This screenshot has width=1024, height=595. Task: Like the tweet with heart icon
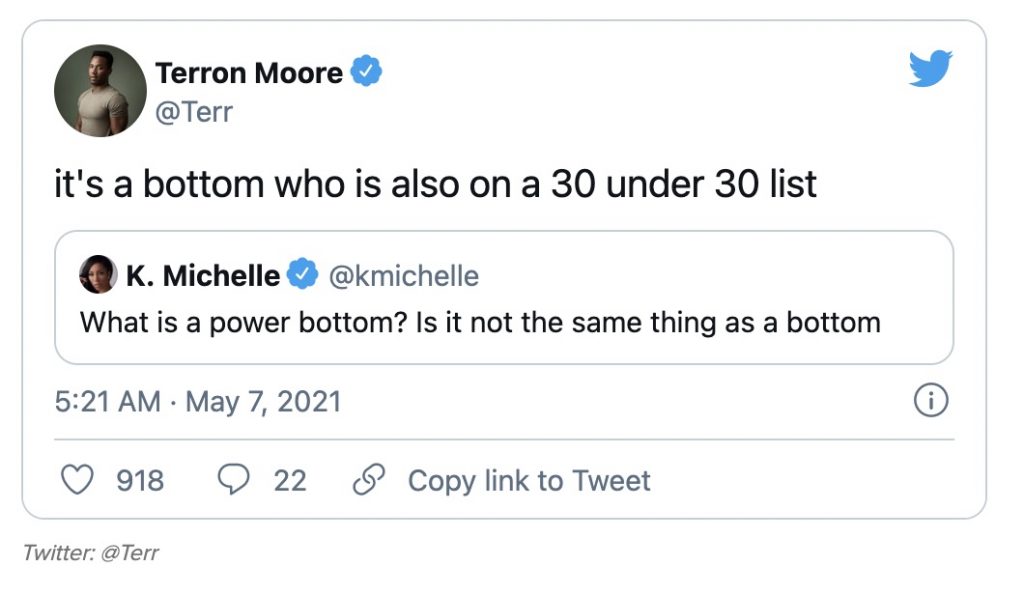(77, 481)
